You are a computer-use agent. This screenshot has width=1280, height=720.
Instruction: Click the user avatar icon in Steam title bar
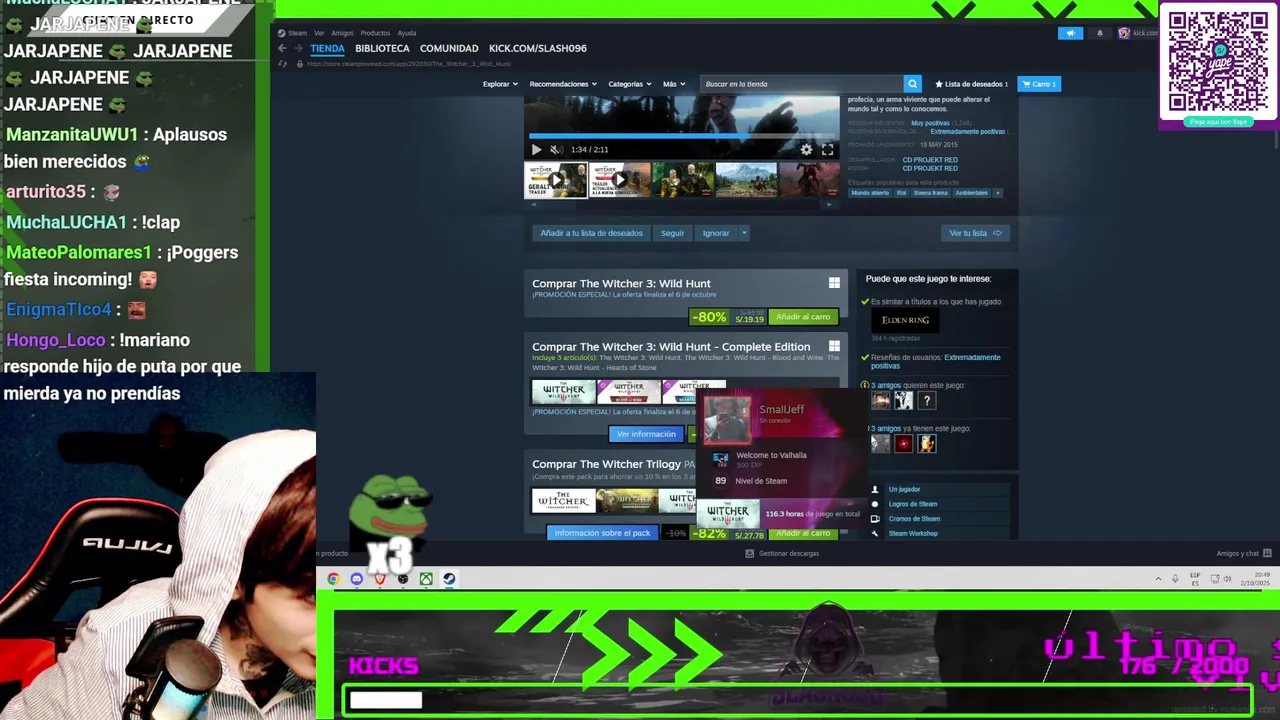point(1124,33)
